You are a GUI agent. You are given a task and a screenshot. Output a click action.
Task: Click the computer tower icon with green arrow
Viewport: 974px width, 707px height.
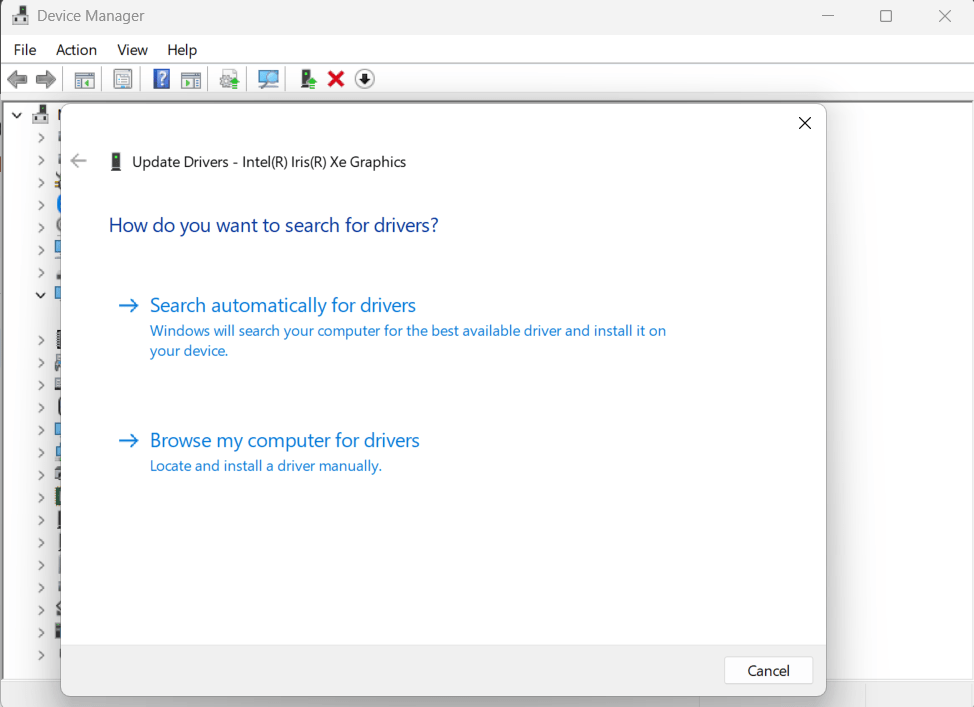click(x=308, y=79)
